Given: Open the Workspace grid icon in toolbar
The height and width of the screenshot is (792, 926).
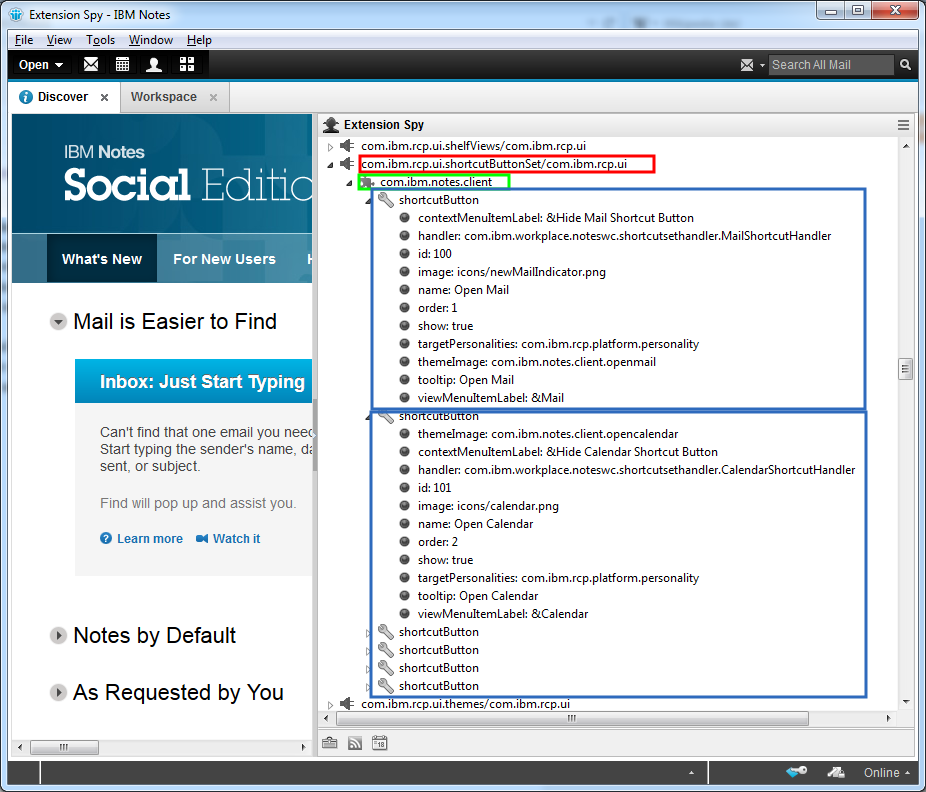Looking at the screenshot, I should coord(186,65).
